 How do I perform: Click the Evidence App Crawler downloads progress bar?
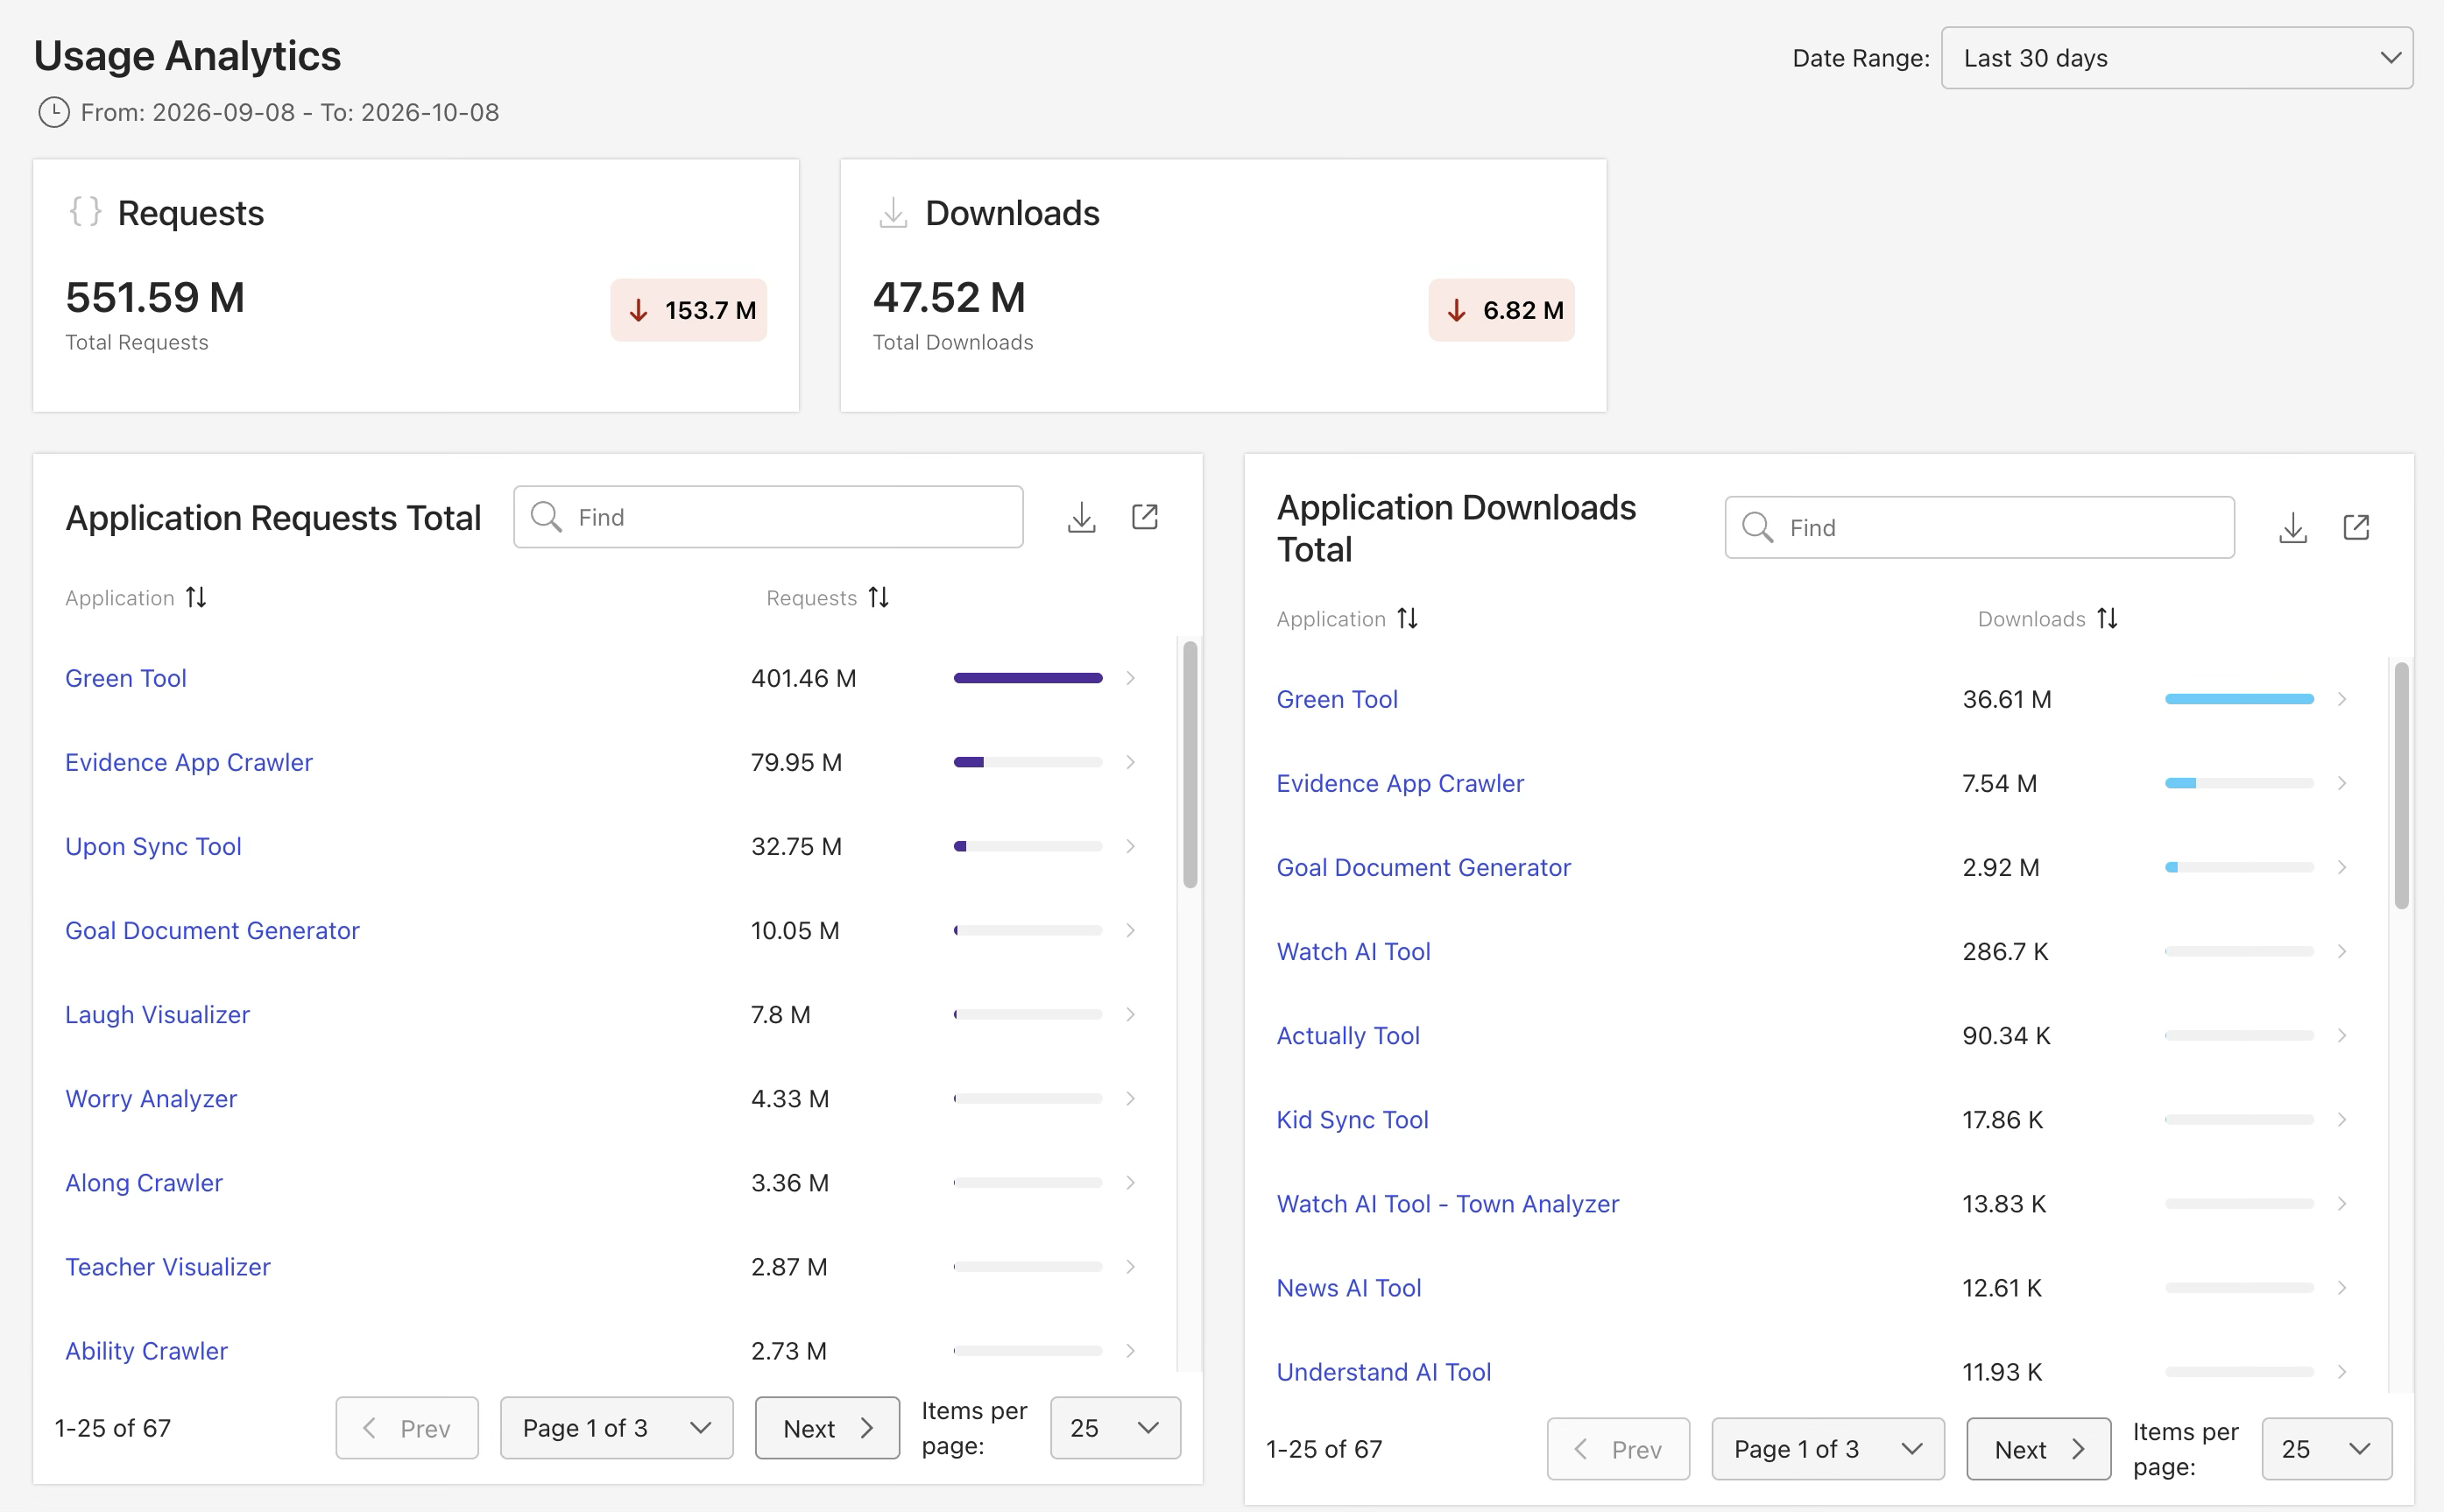click(2239, 783)
